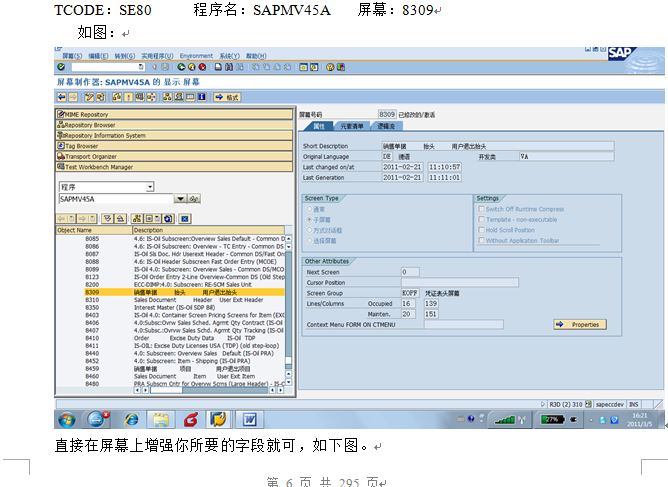This screenshot has width=668, height=487.
Task: Click the Next Screen input field
Action: point(410,272)
